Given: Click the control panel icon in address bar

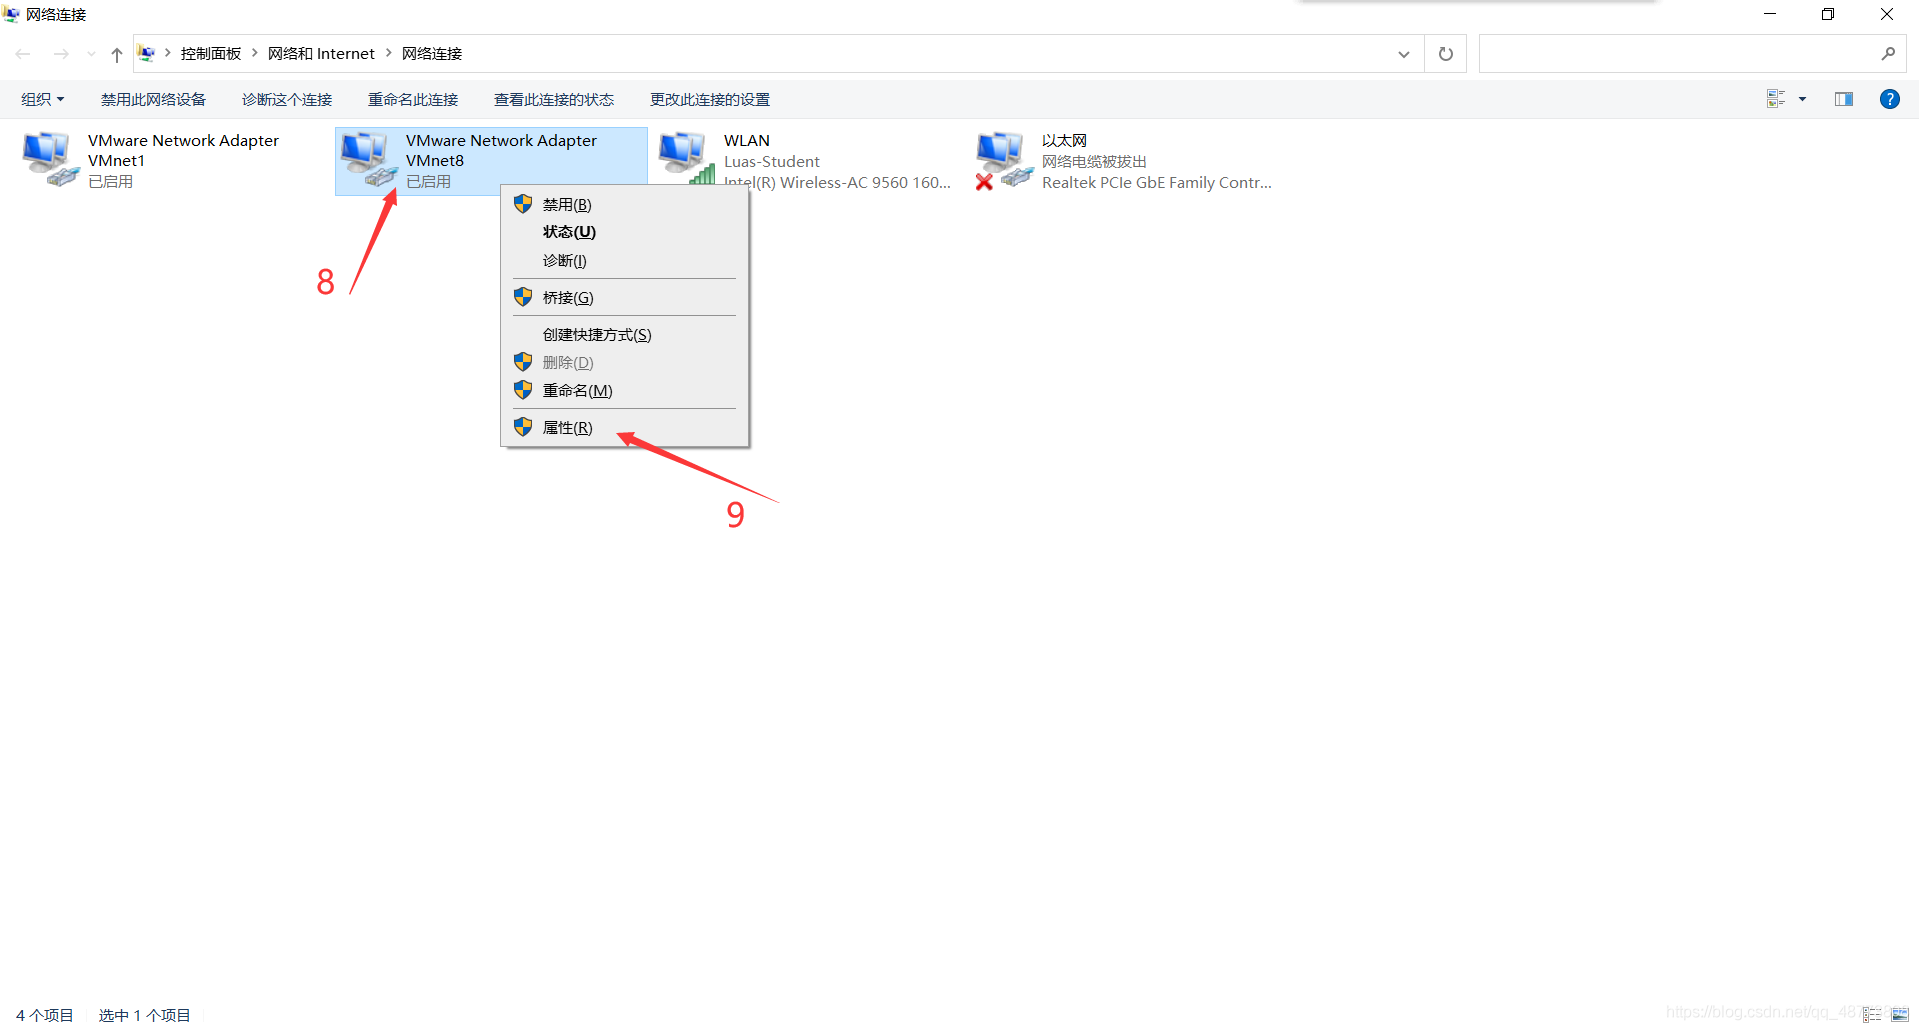Looking at the screenshot, I should pos(147,54).
